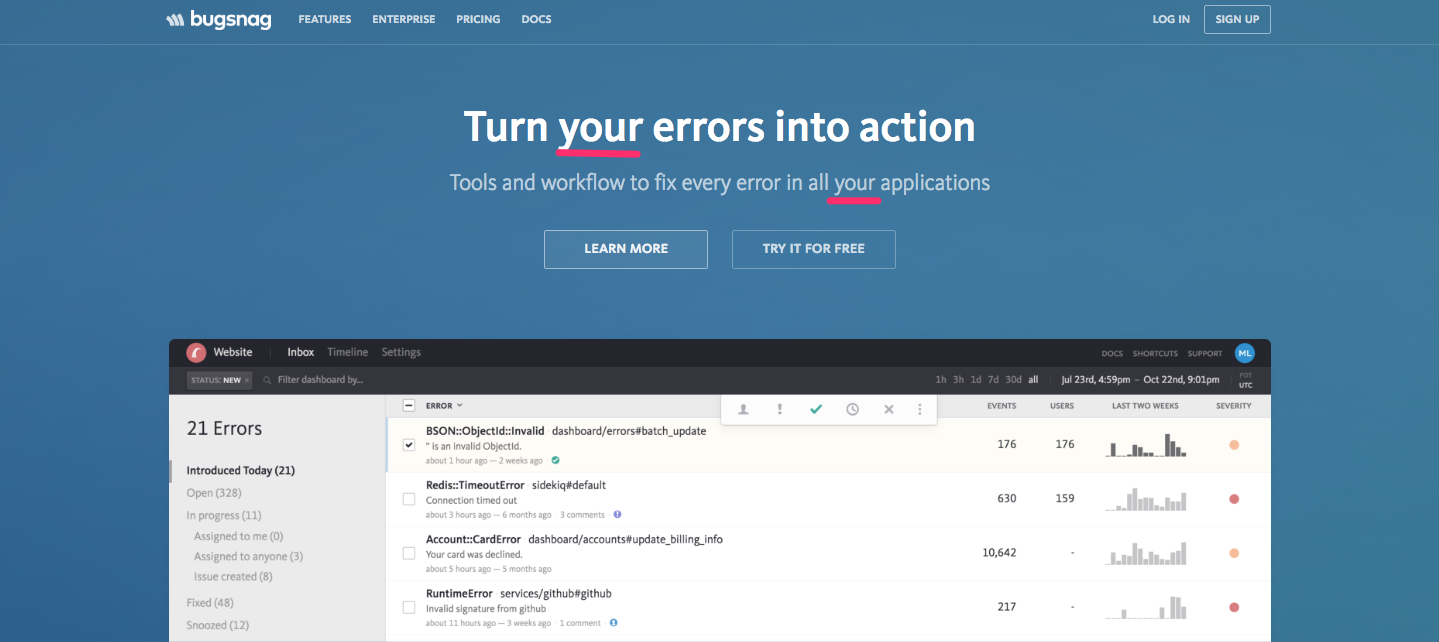1439x642 pixels.
Task: Select the 1d time range
Action: click(976, 380)
